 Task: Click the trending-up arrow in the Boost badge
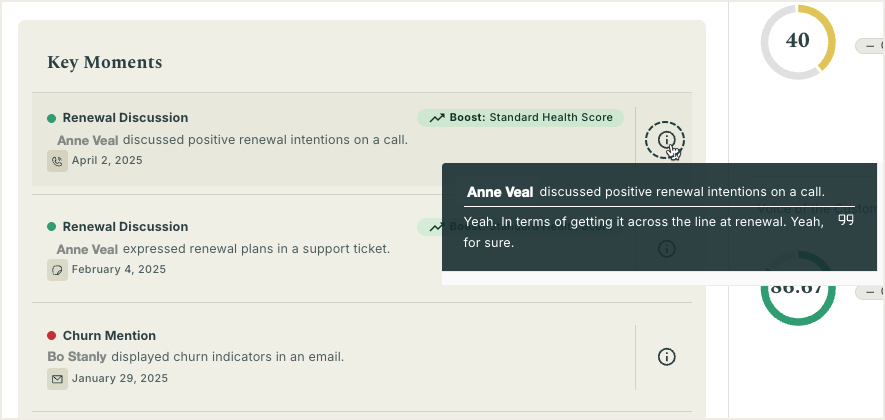pyautogui.click(x=437, y=118)
